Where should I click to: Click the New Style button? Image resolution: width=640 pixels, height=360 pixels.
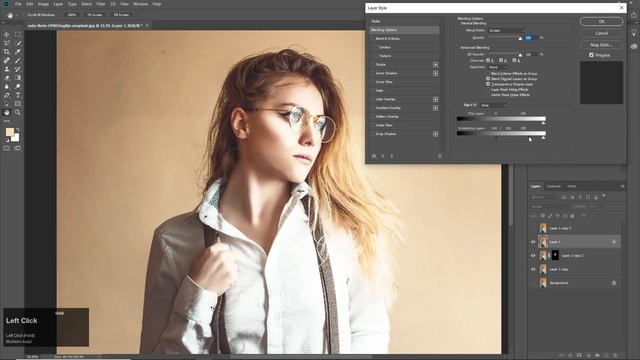[602, 44]
